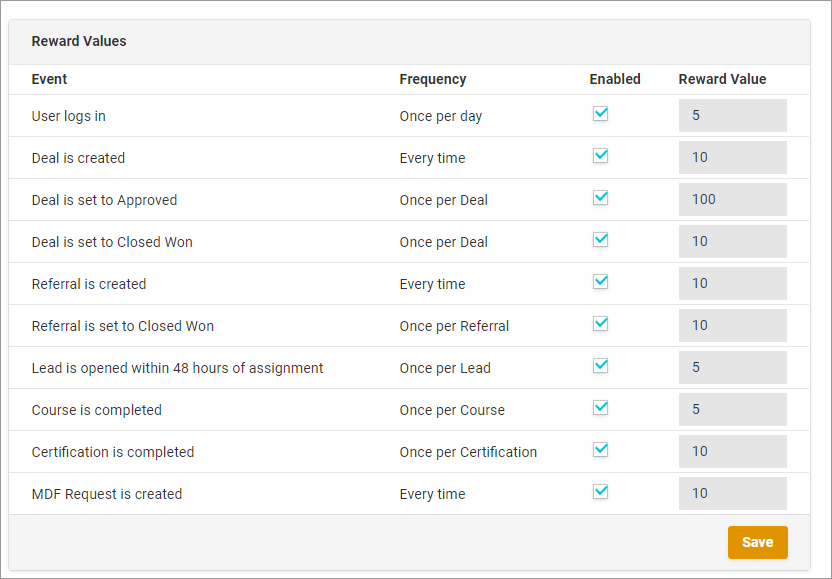This screenshot has width=832, height=579.
Task: Click reward value for Lead opened within 48 hours
Action: 733,367
